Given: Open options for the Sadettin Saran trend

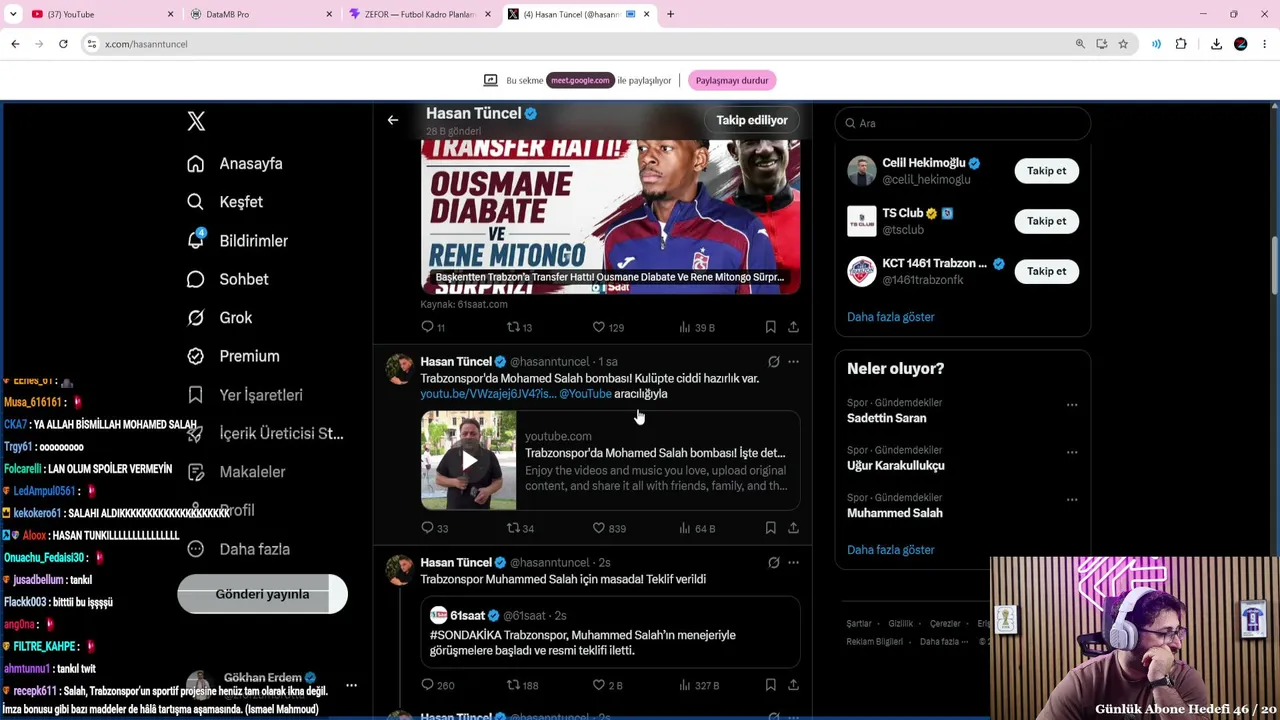Looking at the screenshot, I should point(1072,405).
